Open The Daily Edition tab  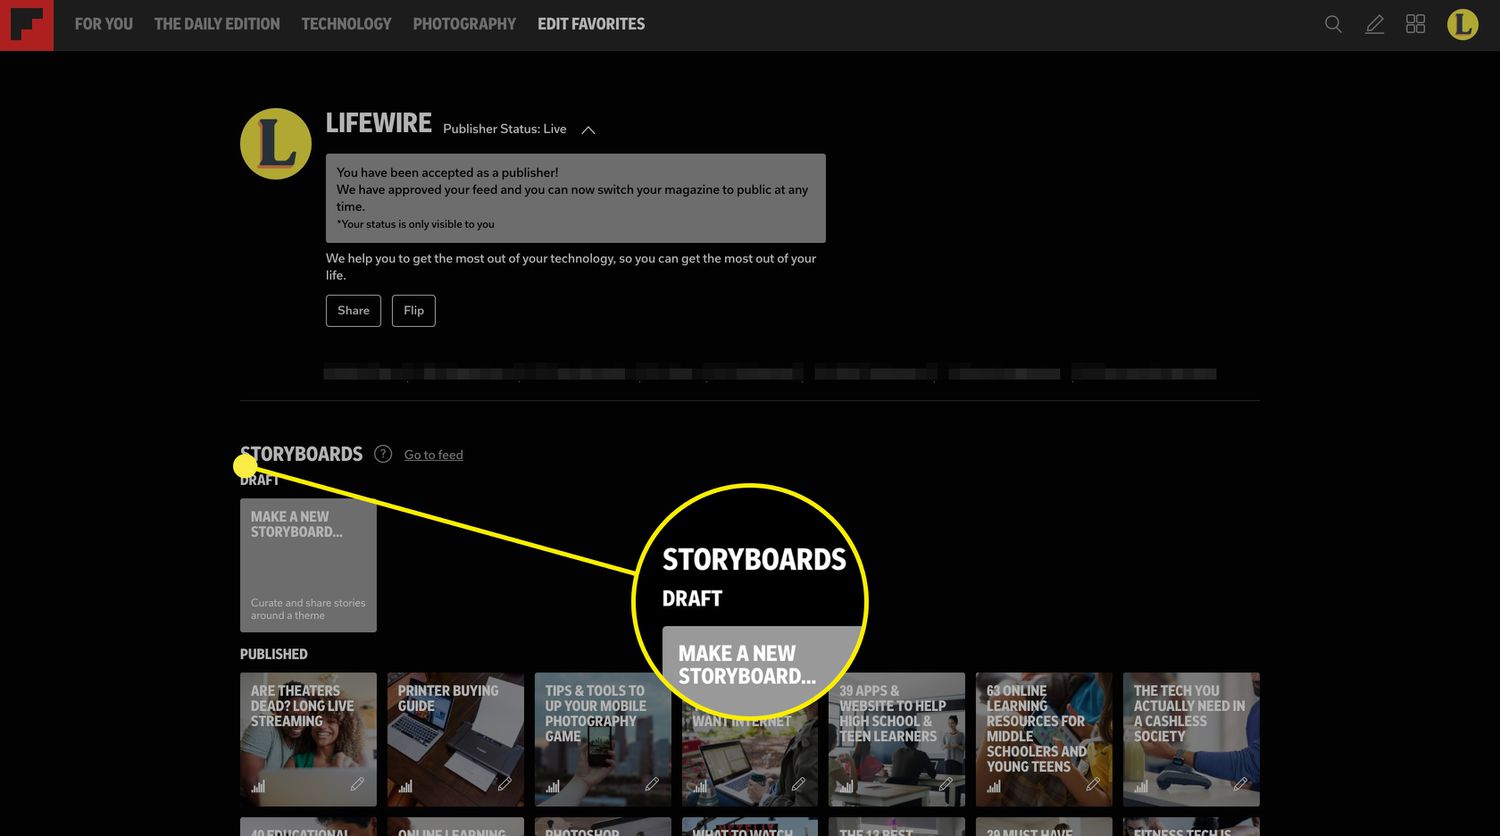point(217,24)
